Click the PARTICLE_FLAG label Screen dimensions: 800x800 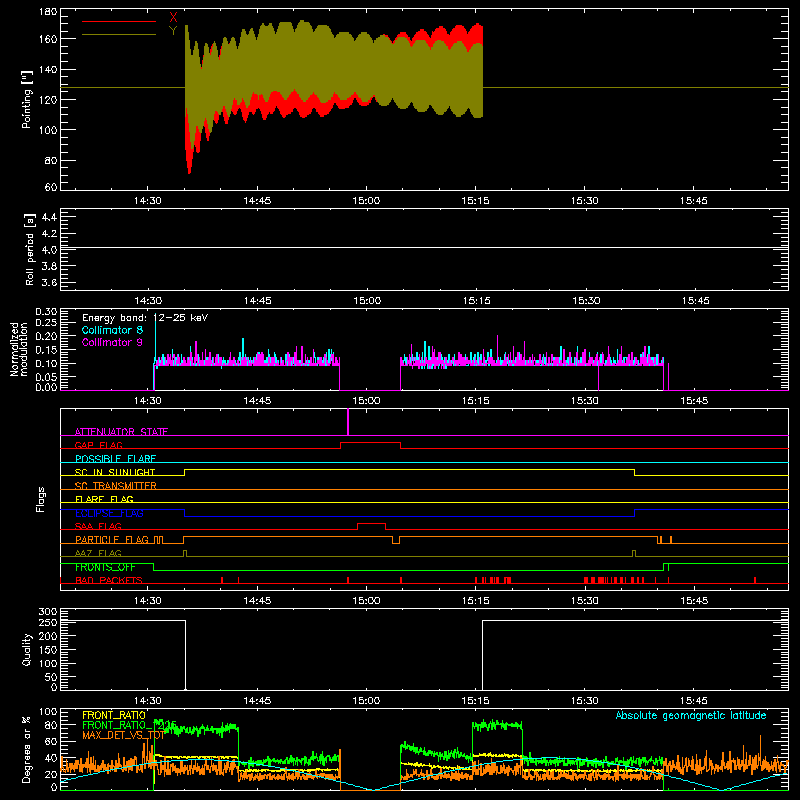[112, 540]
